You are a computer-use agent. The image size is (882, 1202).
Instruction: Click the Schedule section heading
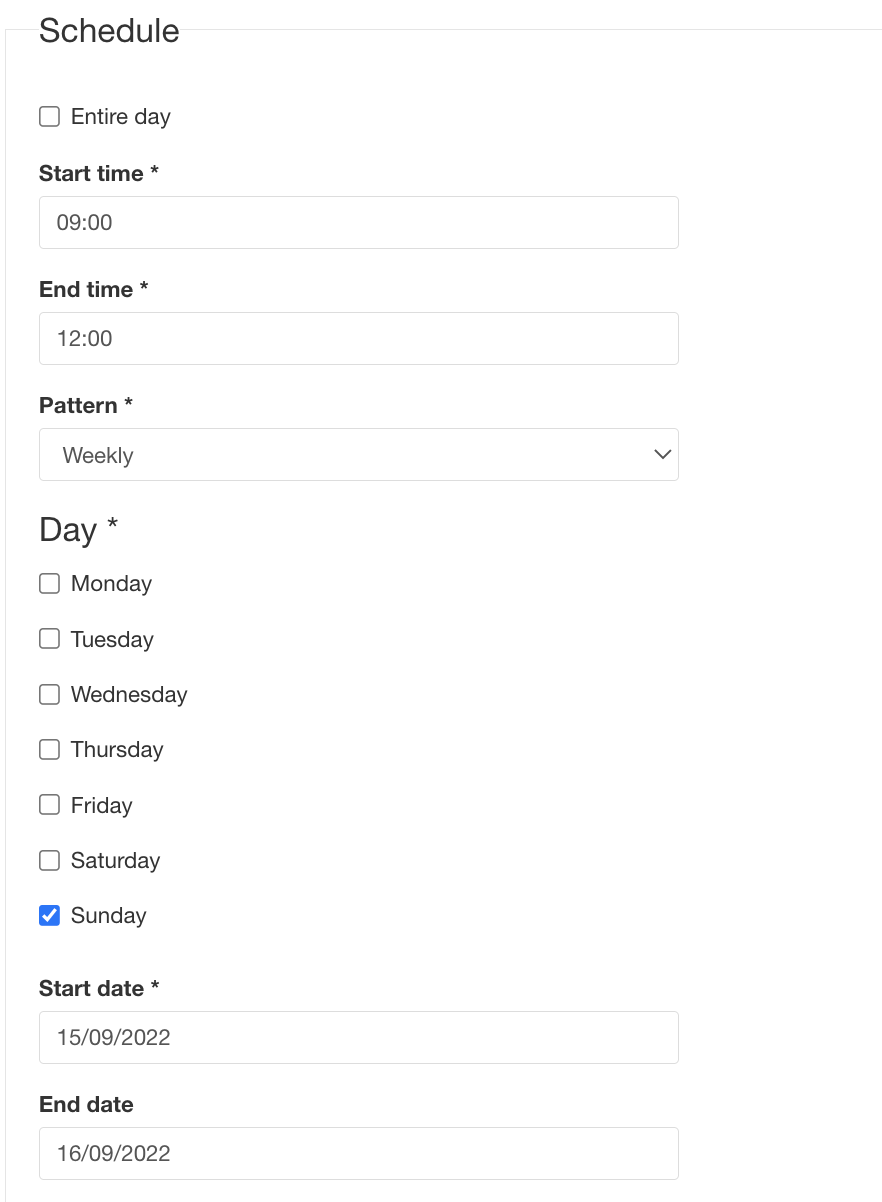[x=109, y=31]
